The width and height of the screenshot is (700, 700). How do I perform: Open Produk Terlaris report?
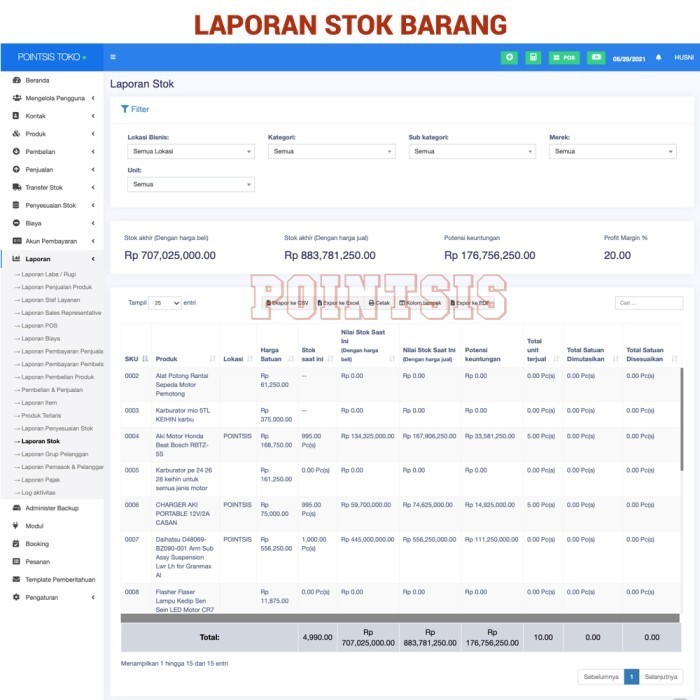pos(41,416)
